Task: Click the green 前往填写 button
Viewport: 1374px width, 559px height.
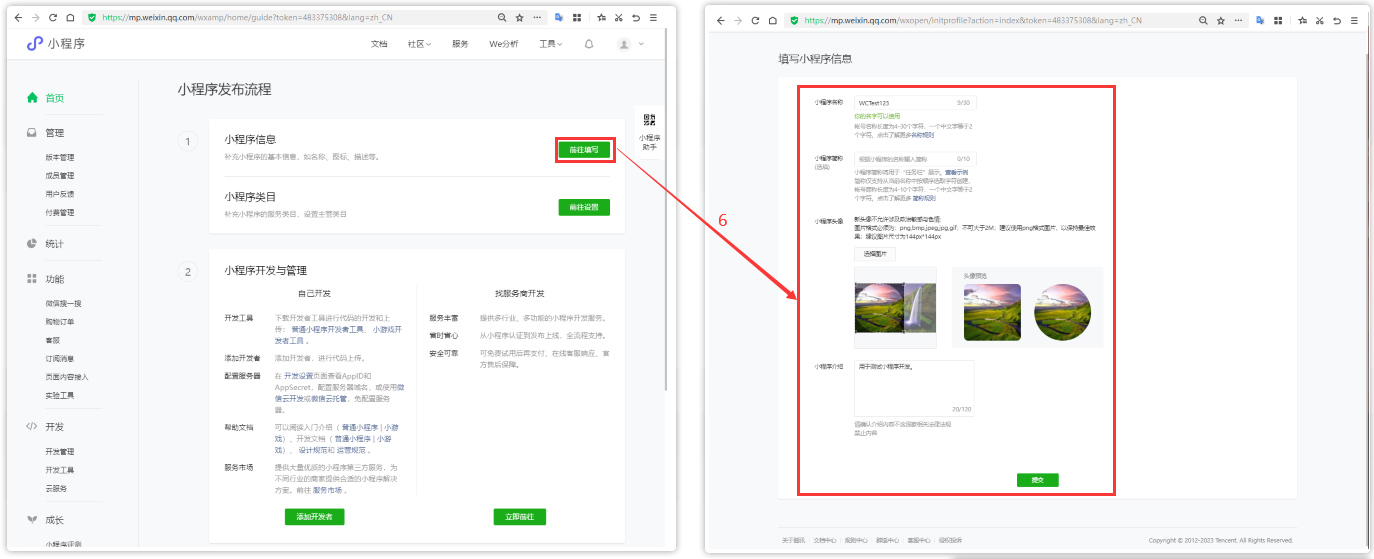Action: point(584,149)
